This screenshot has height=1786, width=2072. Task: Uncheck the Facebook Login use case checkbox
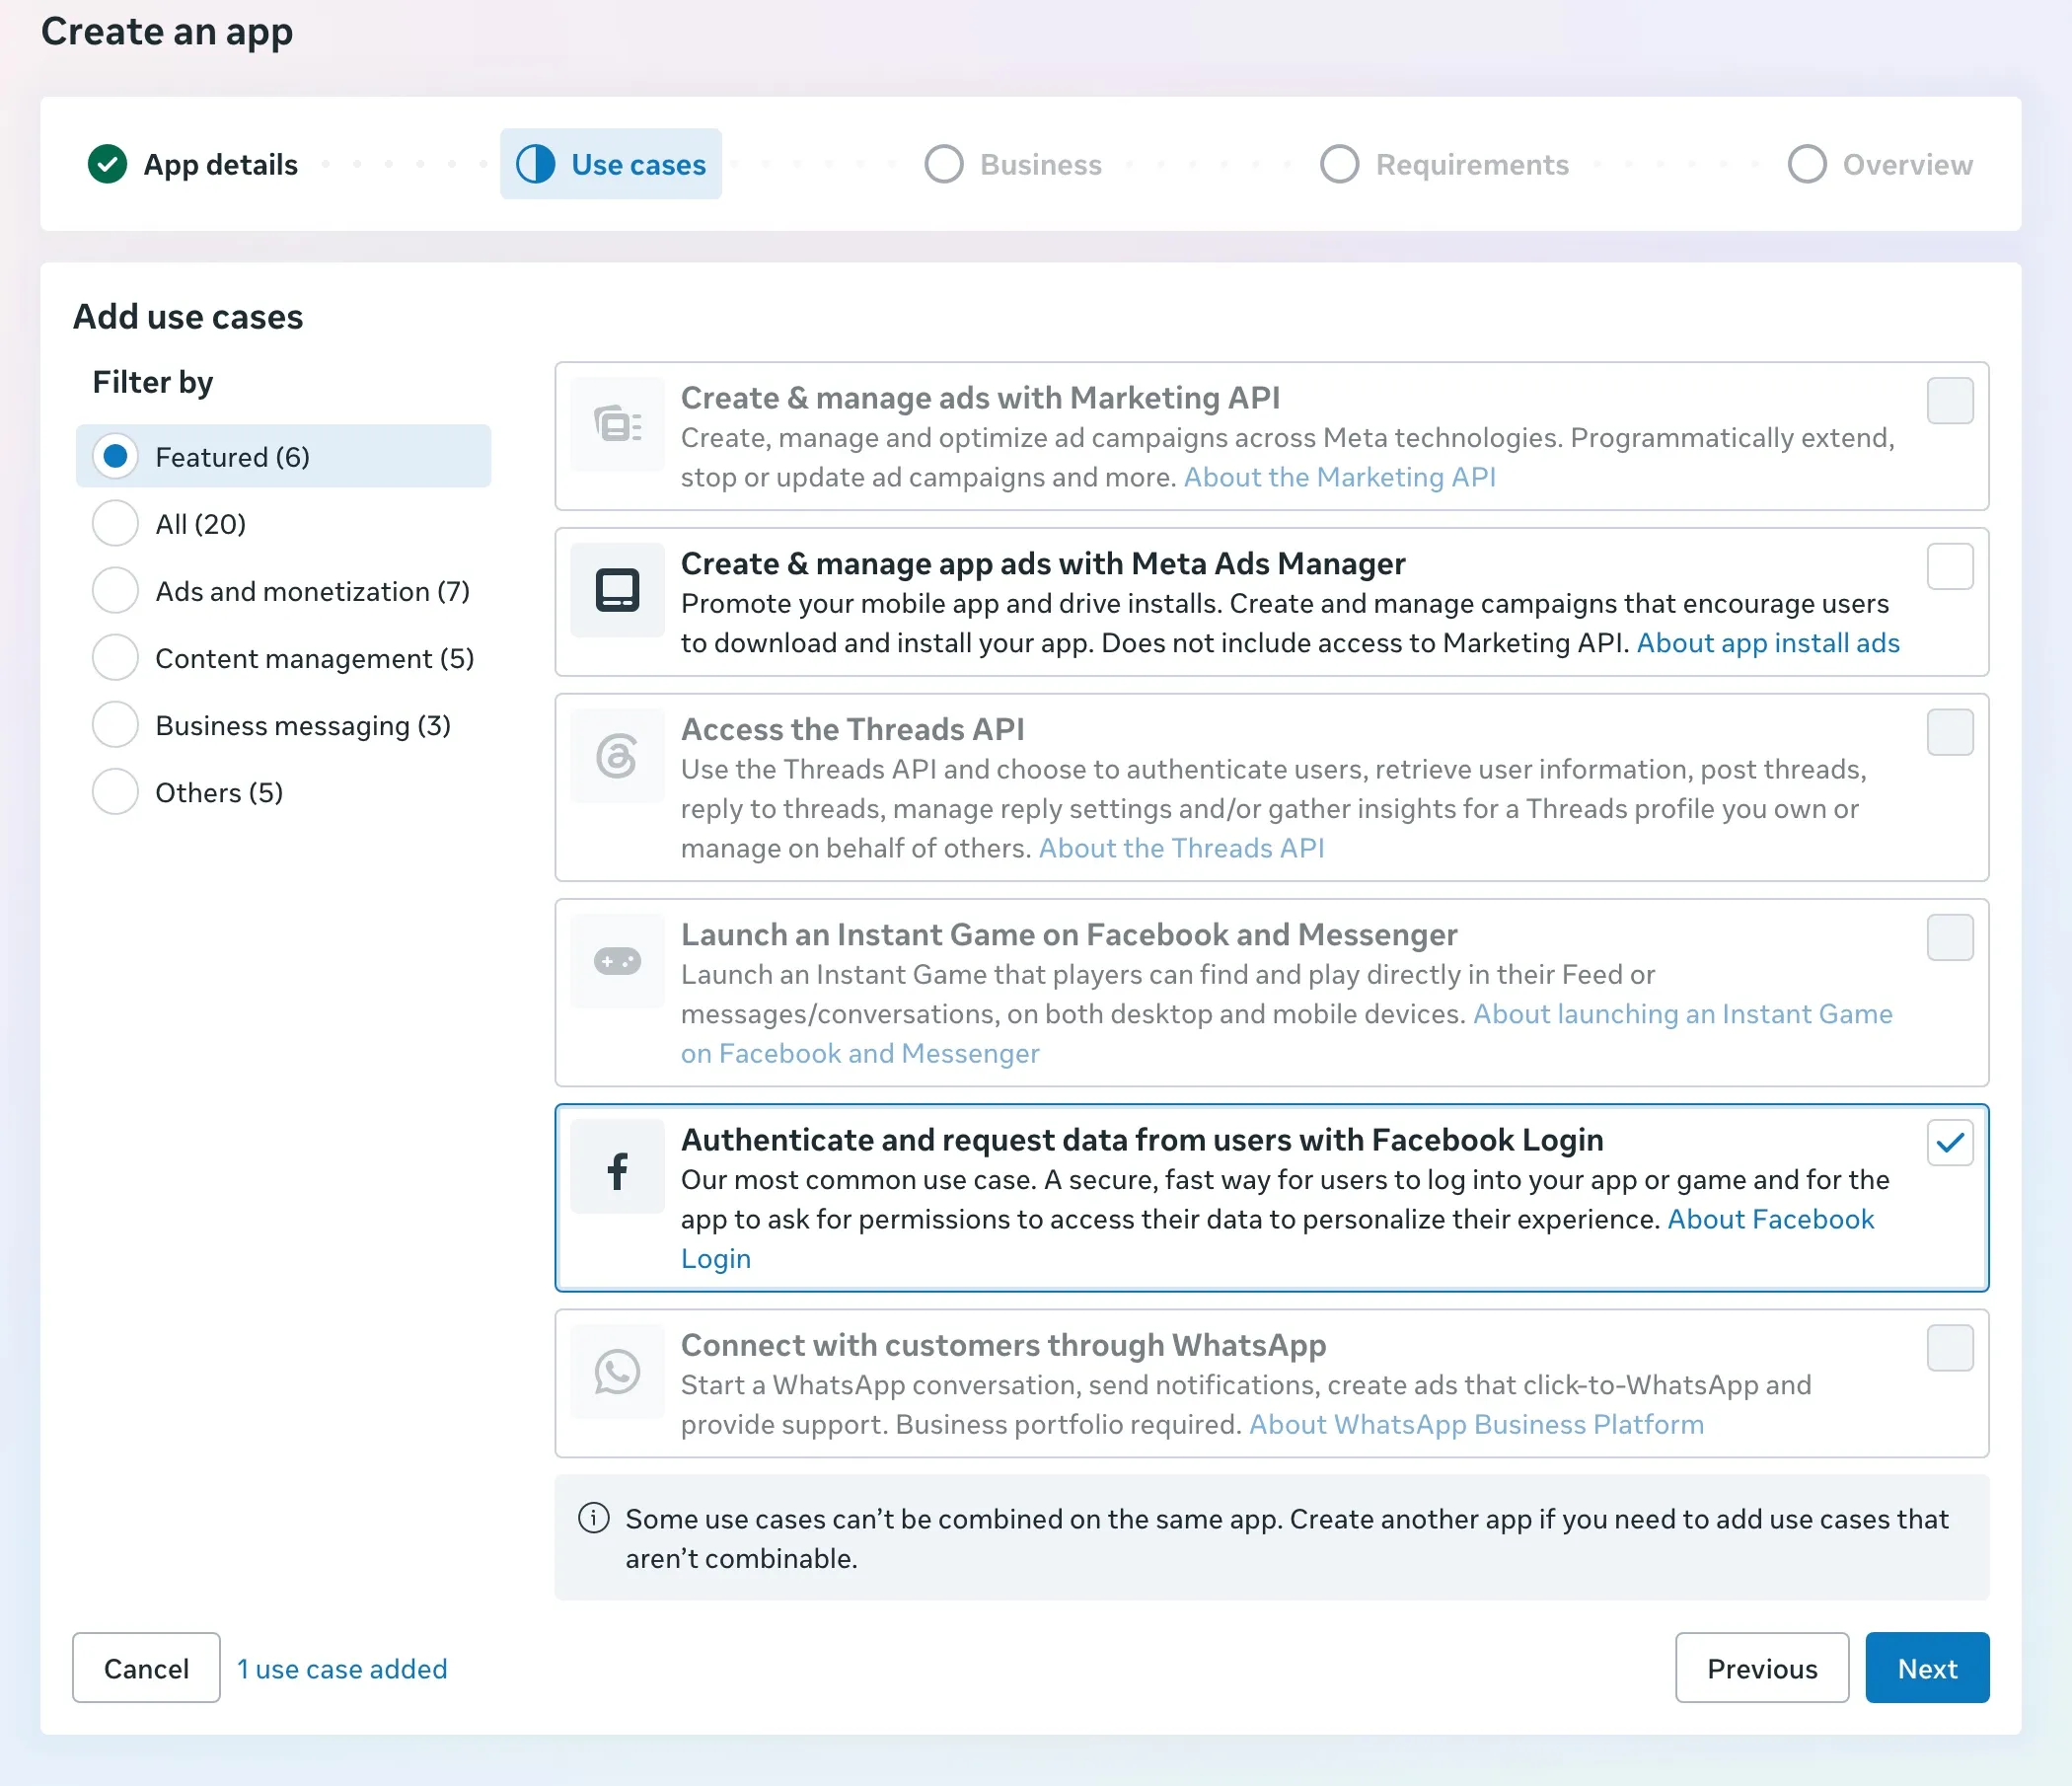pos(1950,1143)
